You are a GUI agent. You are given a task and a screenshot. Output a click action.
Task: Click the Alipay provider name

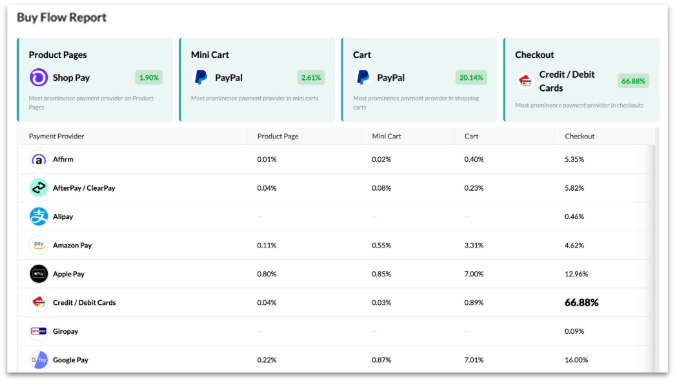[x=63, y=216]
